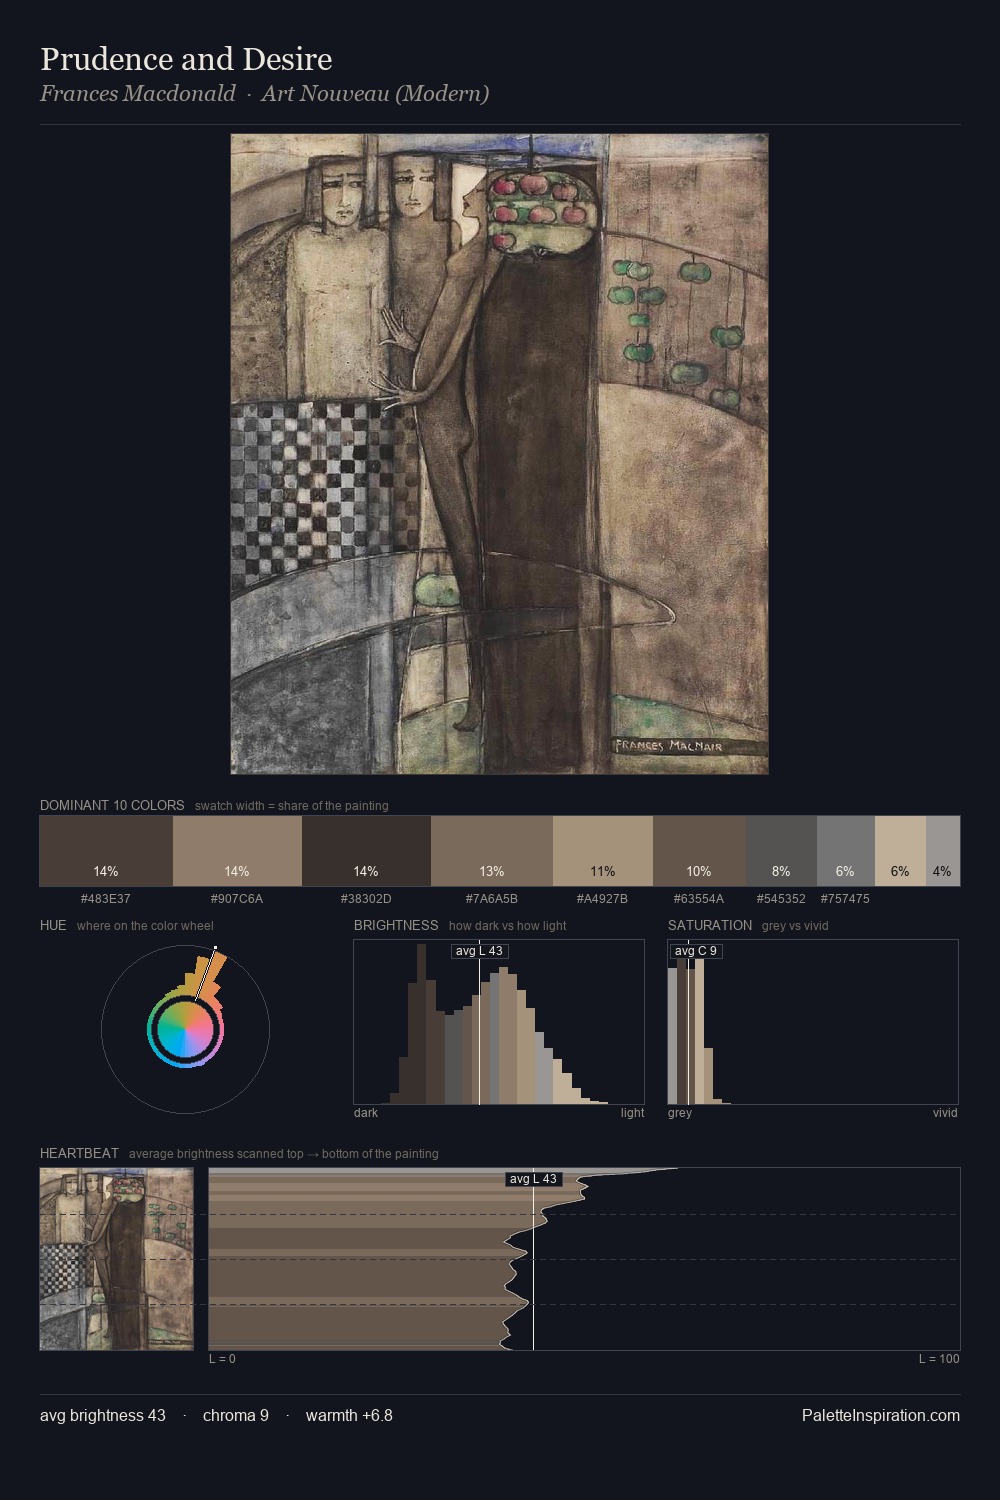Click the #483E37 color swatch
This screenshot has width=1000, height=1500.
pos(106,851)
